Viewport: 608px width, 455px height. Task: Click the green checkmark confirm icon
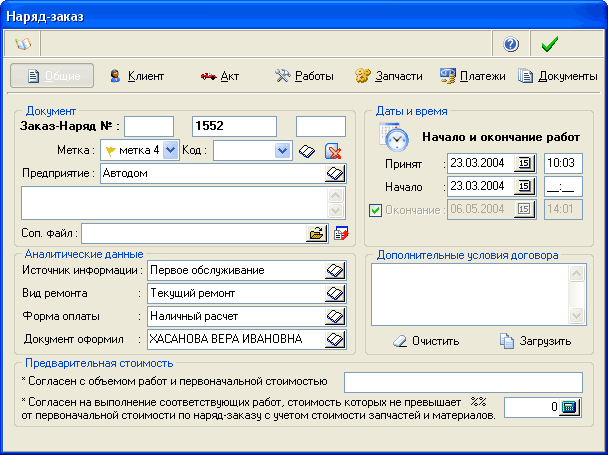pos(548,44)
